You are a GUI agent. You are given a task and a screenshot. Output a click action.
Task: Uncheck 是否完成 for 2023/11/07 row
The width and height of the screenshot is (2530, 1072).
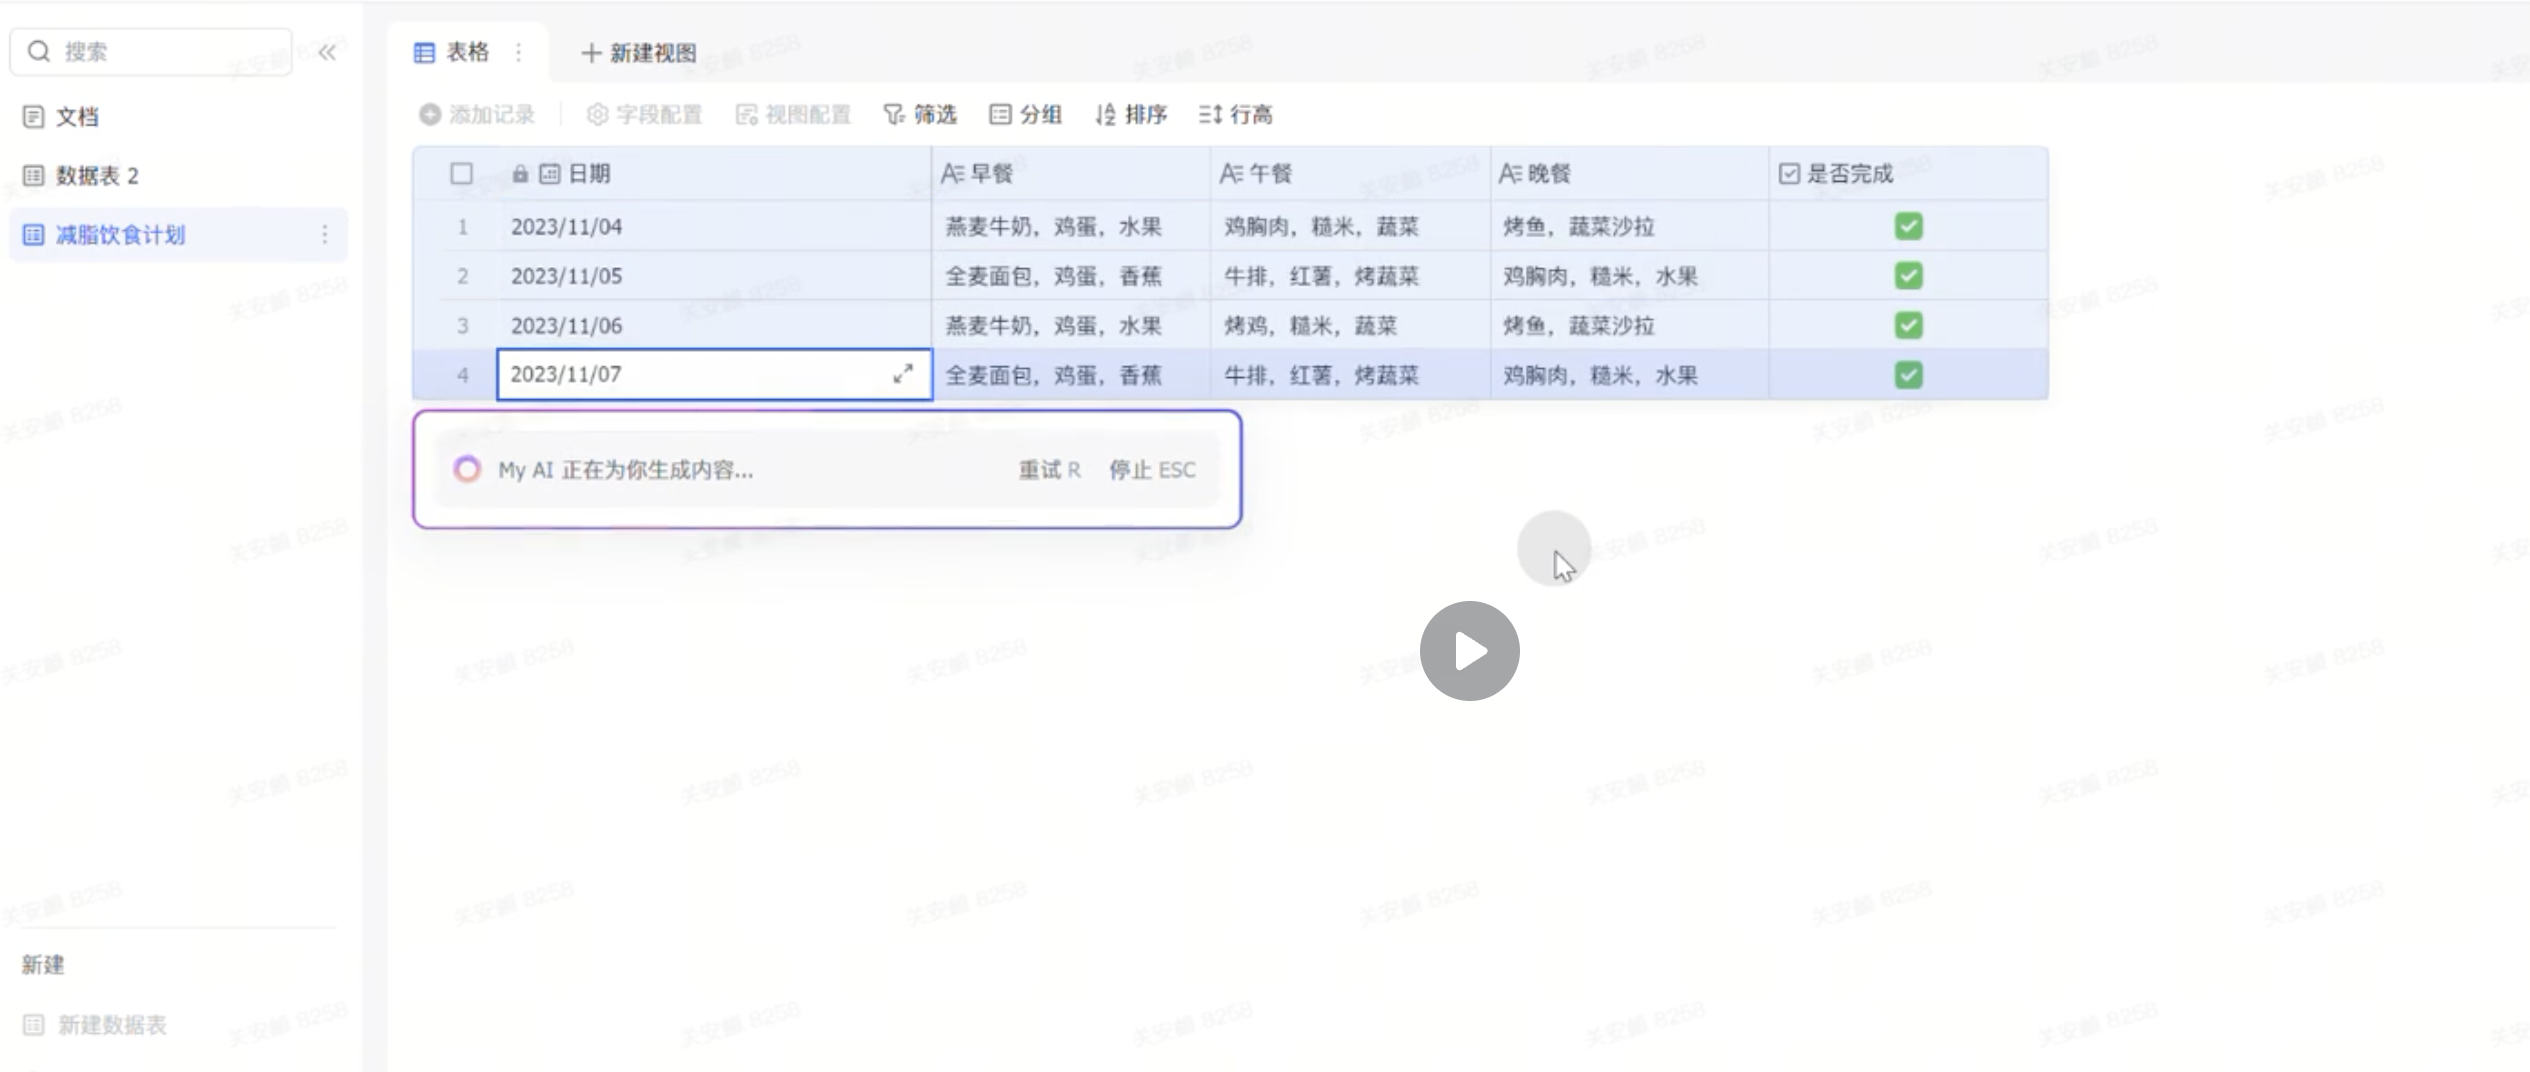point(1908,375)
